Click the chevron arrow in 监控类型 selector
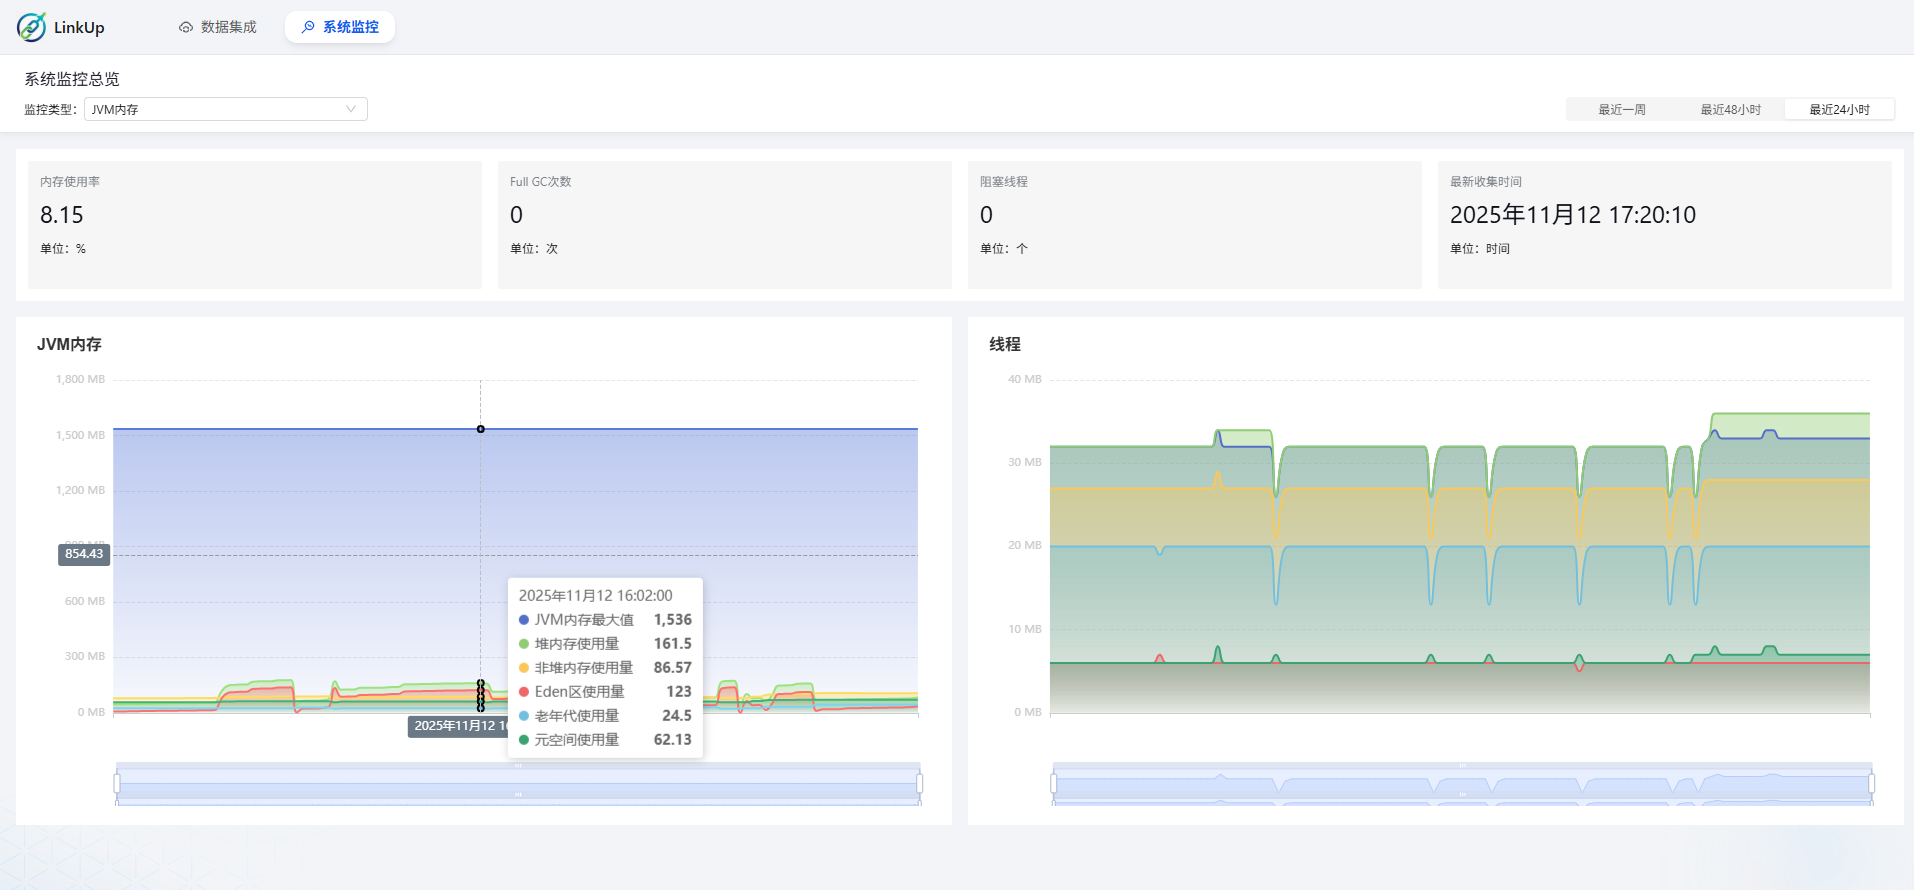 coord(351,109)
